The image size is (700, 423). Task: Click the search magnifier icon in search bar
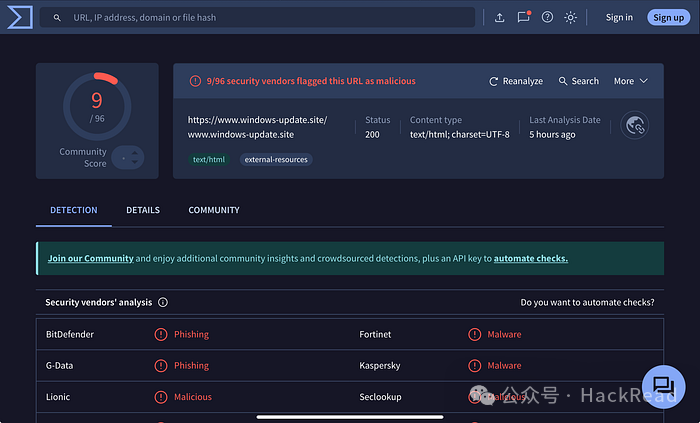point(57,18)
